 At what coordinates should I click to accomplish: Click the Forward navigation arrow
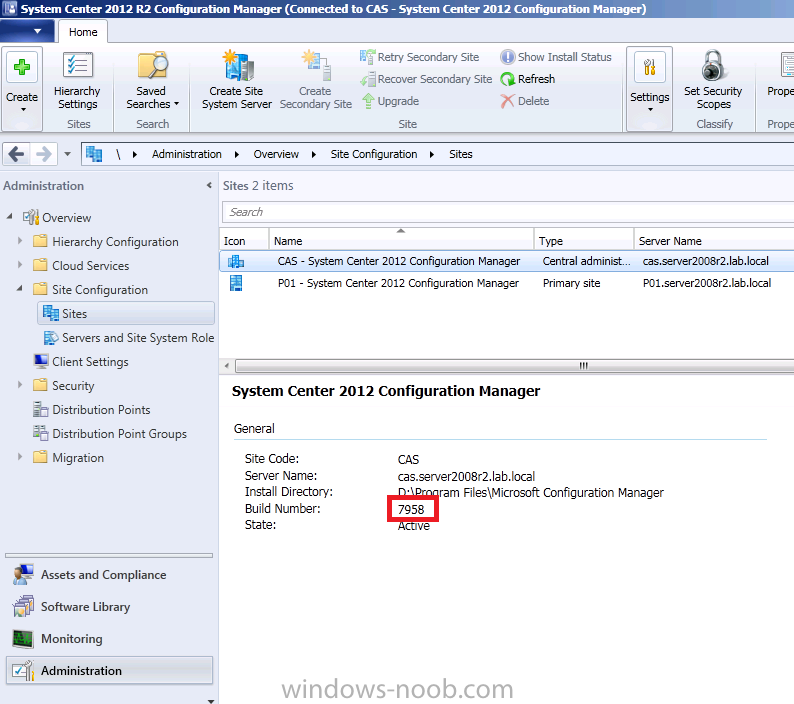(44, 154)
